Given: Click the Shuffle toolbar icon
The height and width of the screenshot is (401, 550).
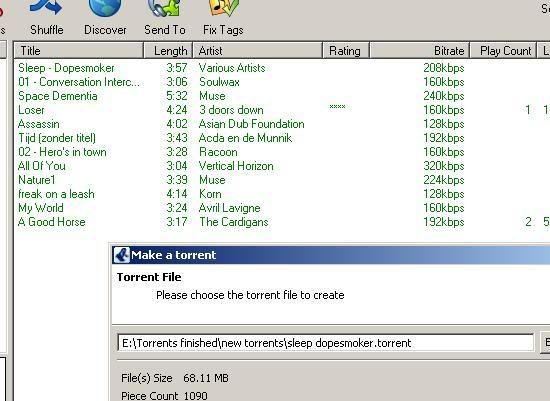Looking at the screenshot, I should pos(46,7).
